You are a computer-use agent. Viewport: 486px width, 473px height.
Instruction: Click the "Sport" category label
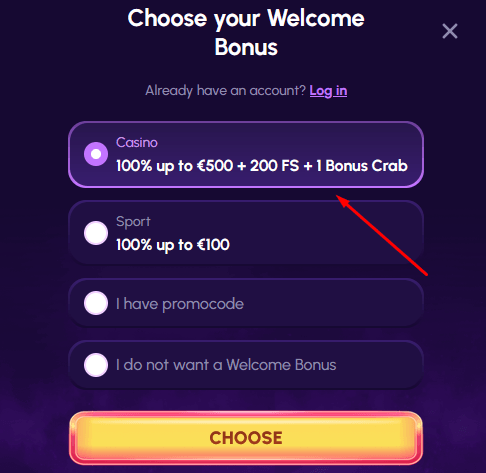point(133,222)
